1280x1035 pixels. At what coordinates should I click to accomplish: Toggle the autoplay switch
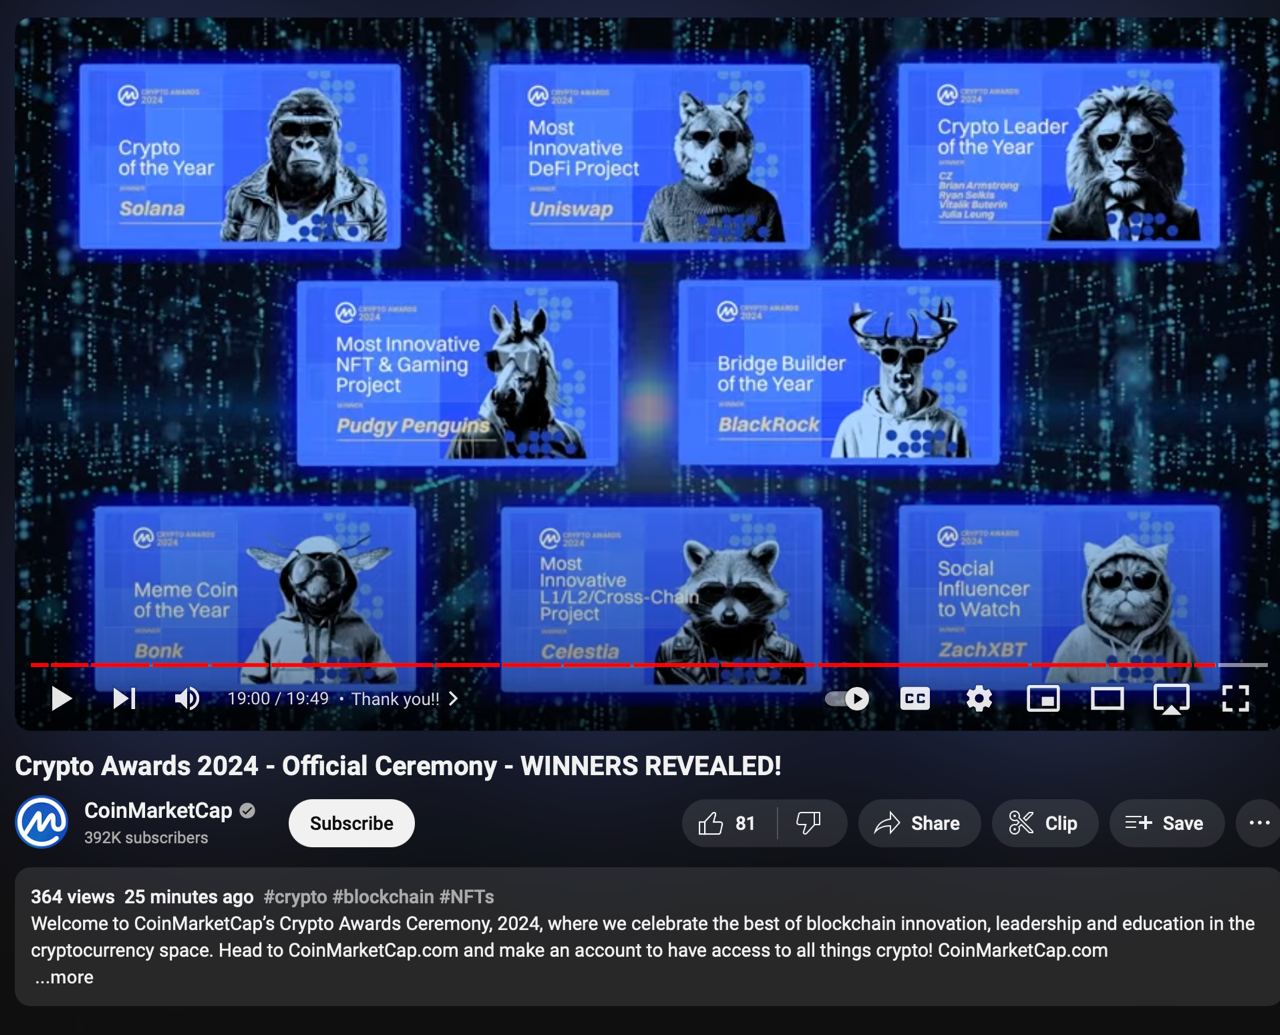pos(847,699)
